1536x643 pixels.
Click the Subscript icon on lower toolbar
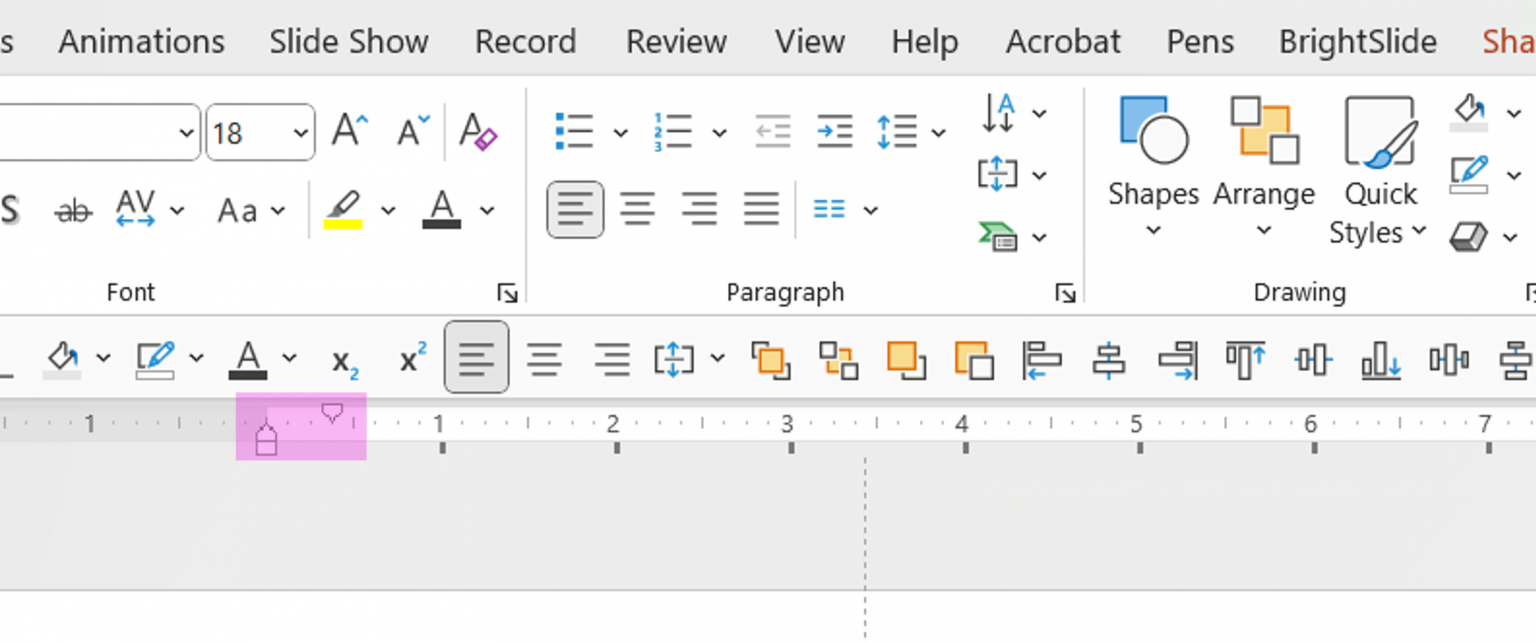coord(342,362)
